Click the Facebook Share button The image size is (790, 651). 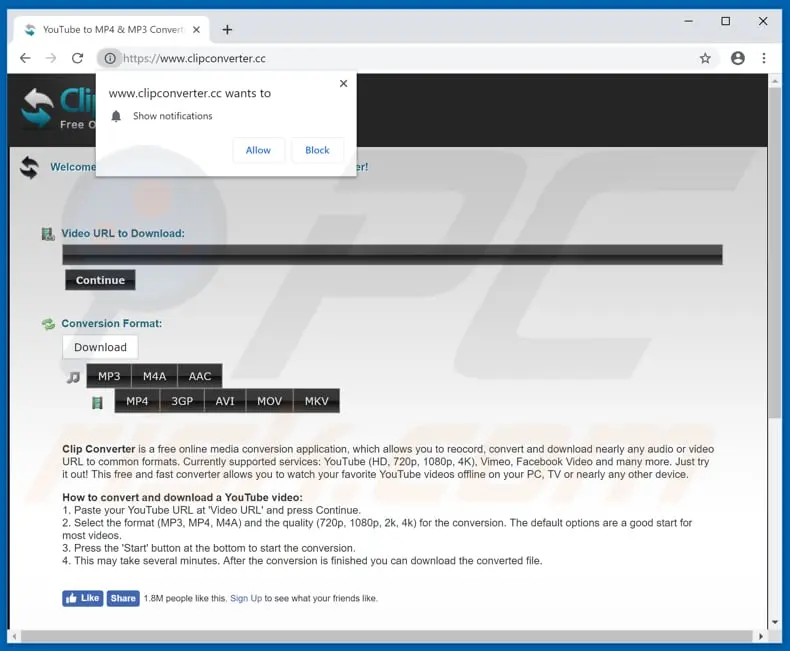click(x=123, y=598)
